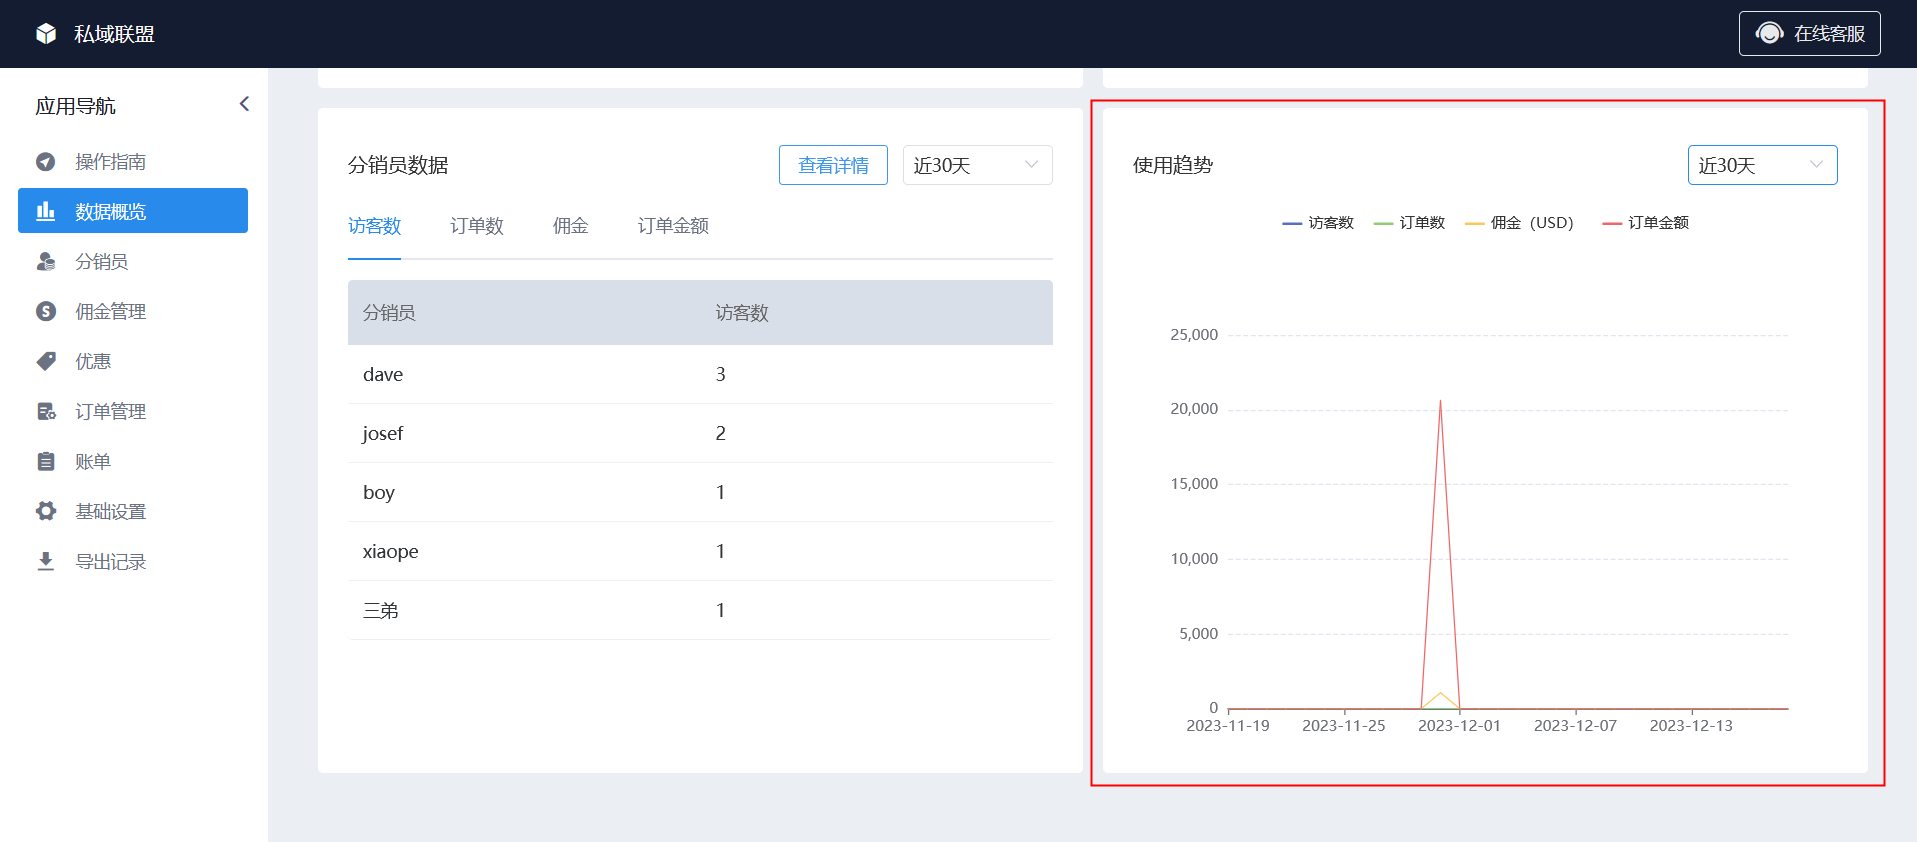1917x842 pixels.
Task: Open 基础设置 sidebar item
Action: click(x=133, y=512)
